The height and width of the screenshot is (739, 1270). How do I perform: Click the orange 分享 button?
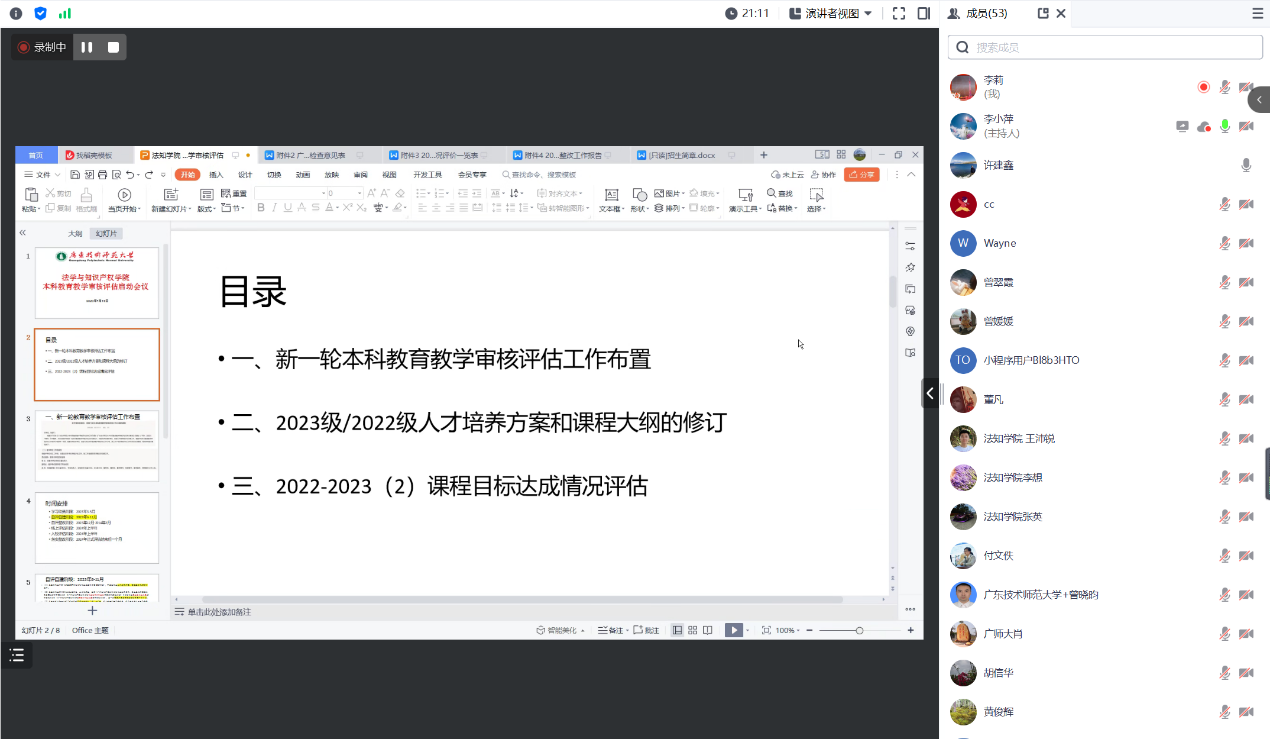tap(861, 174)
